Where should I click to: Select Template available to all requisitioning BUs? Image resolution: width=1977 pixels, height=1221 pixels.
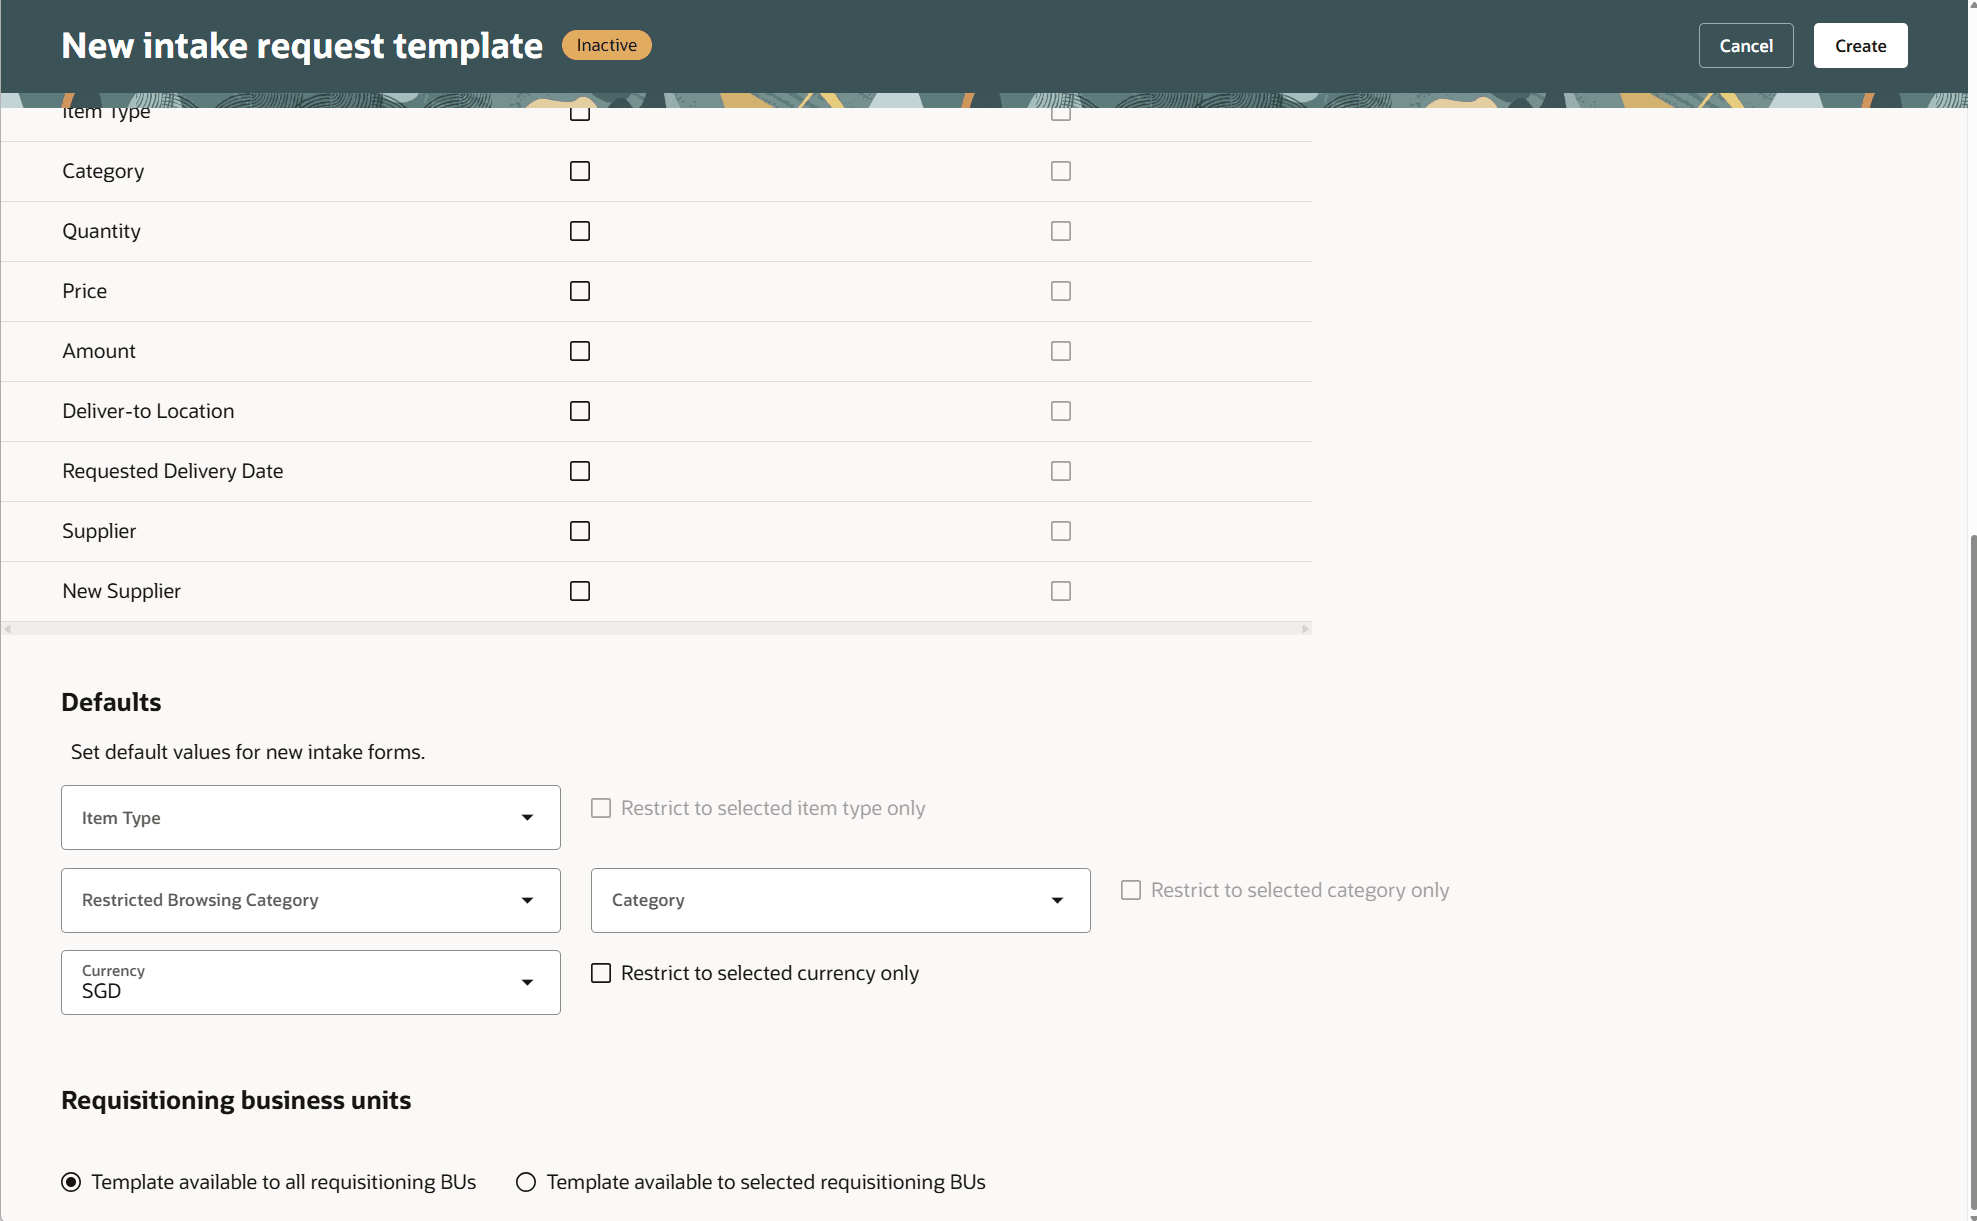[71, 1182]
